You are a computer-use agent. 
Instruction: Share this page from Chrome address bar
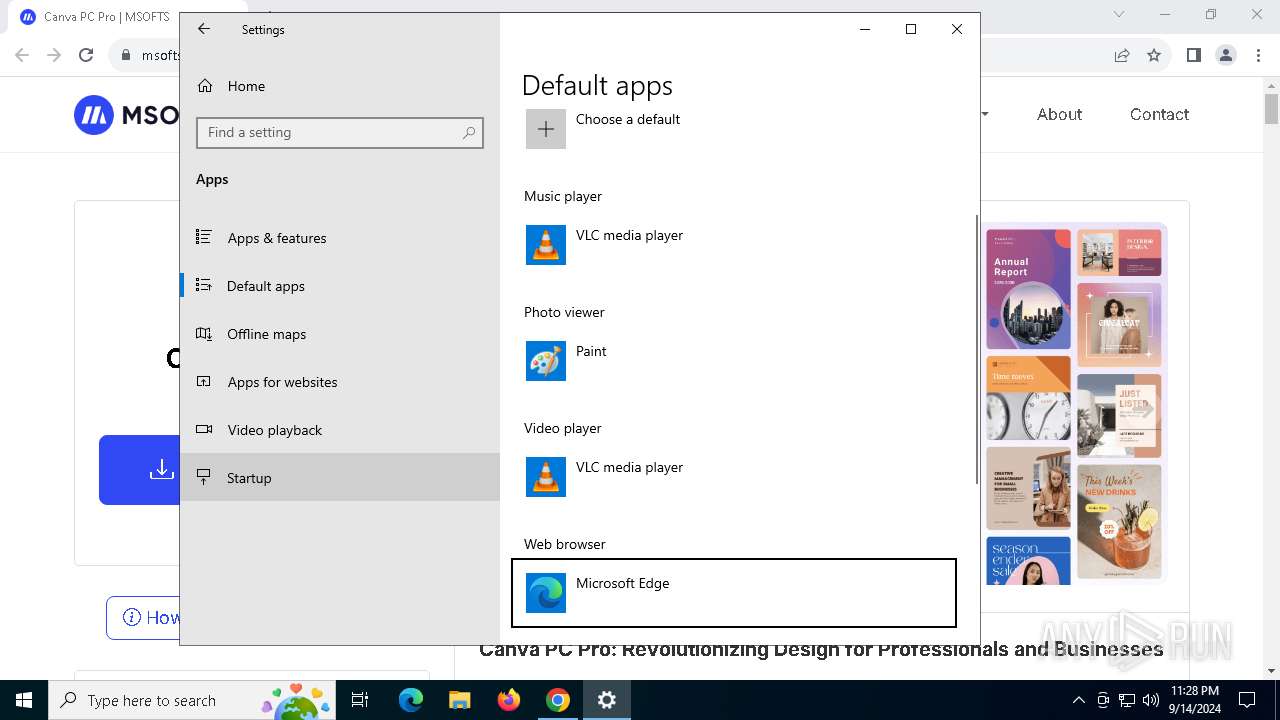(x=1122, y=55)
